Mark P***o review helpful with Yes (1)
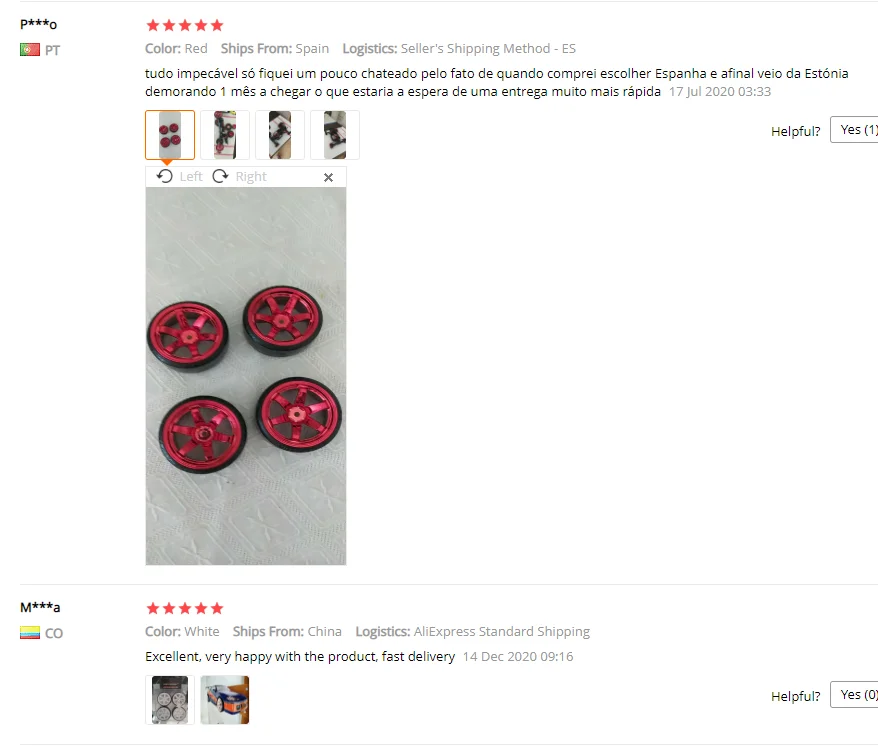 854,130
